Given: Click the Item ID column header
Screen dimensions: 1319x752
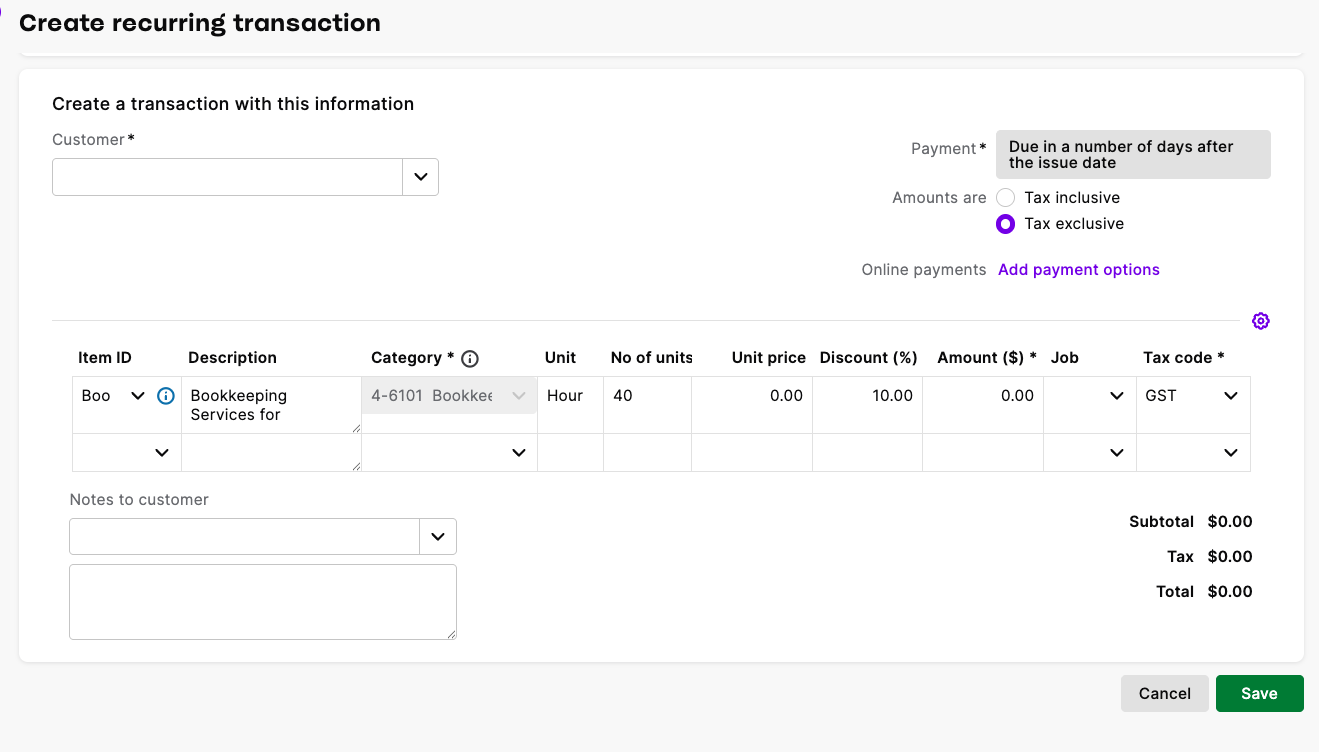Looking at the screenshot, I should 105,358.
